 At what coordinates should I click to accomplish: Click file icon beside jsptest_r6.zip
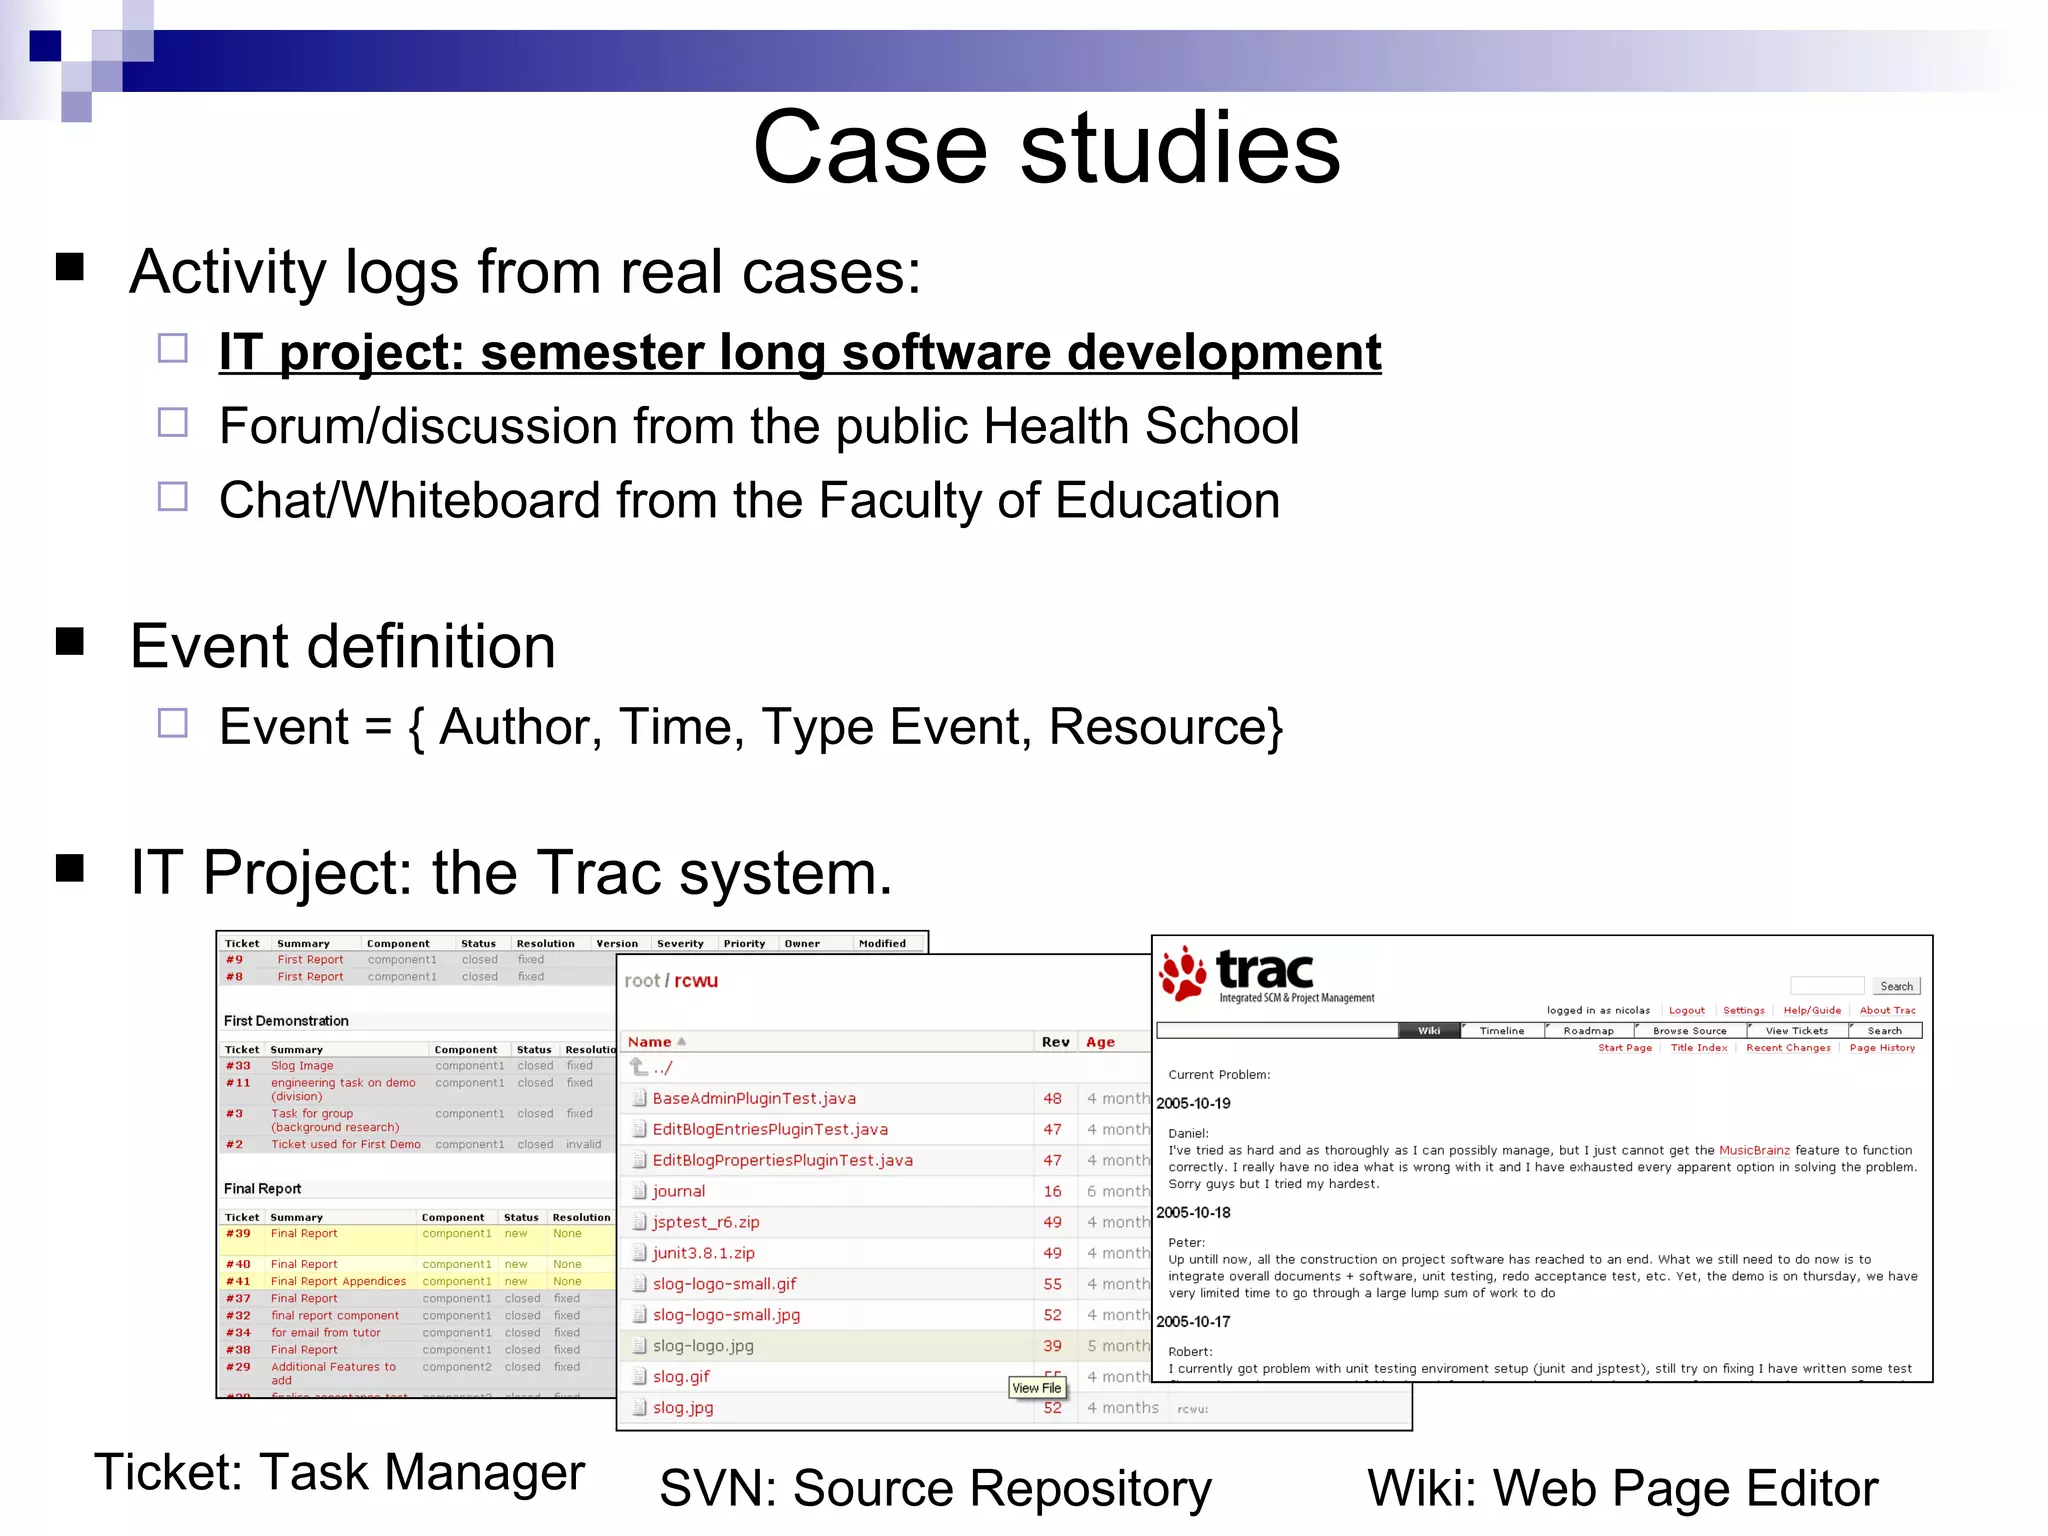pos(639,1222)
